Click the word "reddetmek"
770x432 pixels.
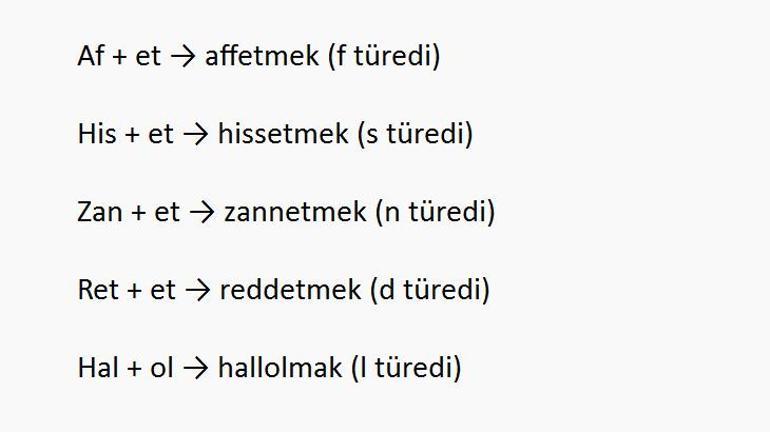pos(289,290)
